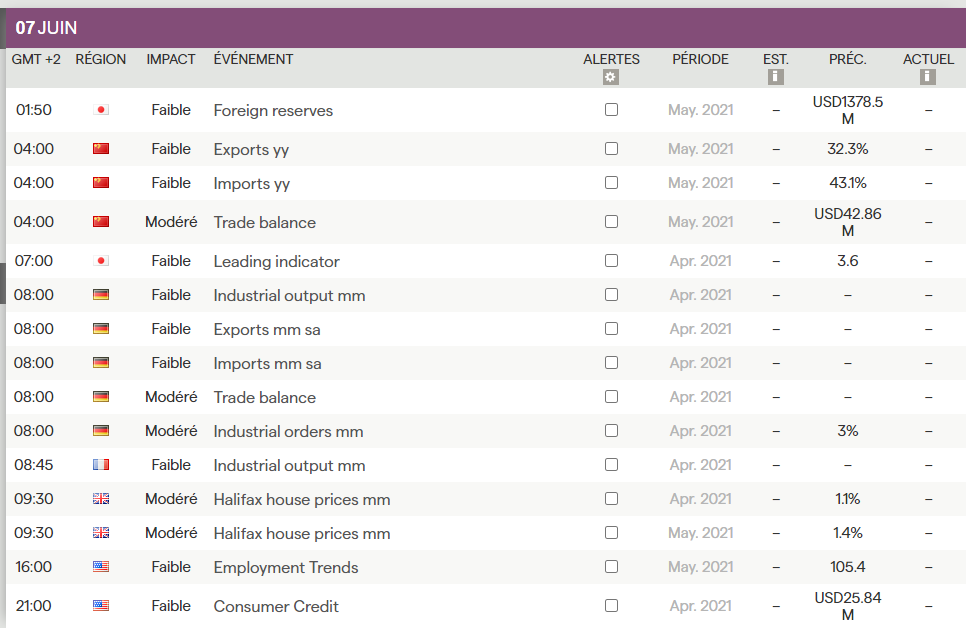Sort by the IMPACT column header
This screenshot has width=973, height=628.
click(x=171, y=59)
